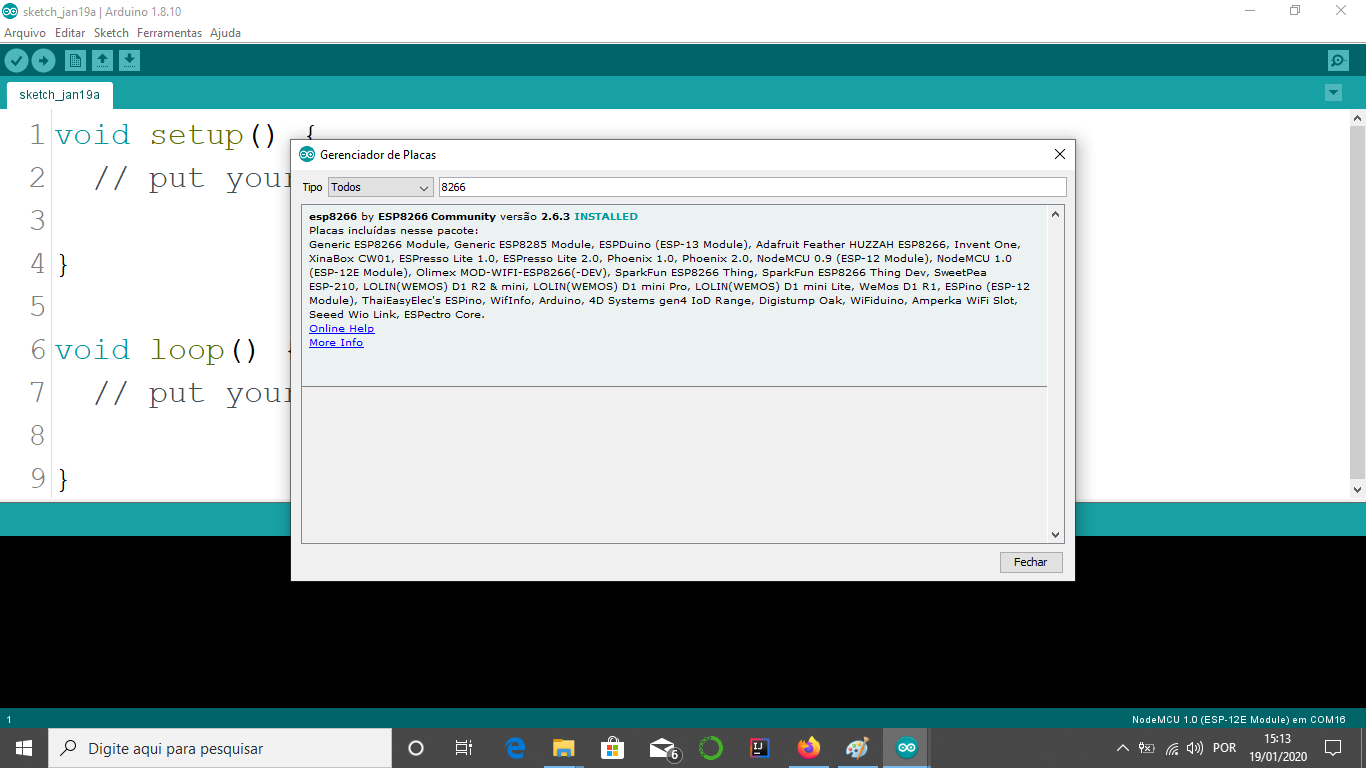Switch to Arduino icon on taskbar

point(906,748)
